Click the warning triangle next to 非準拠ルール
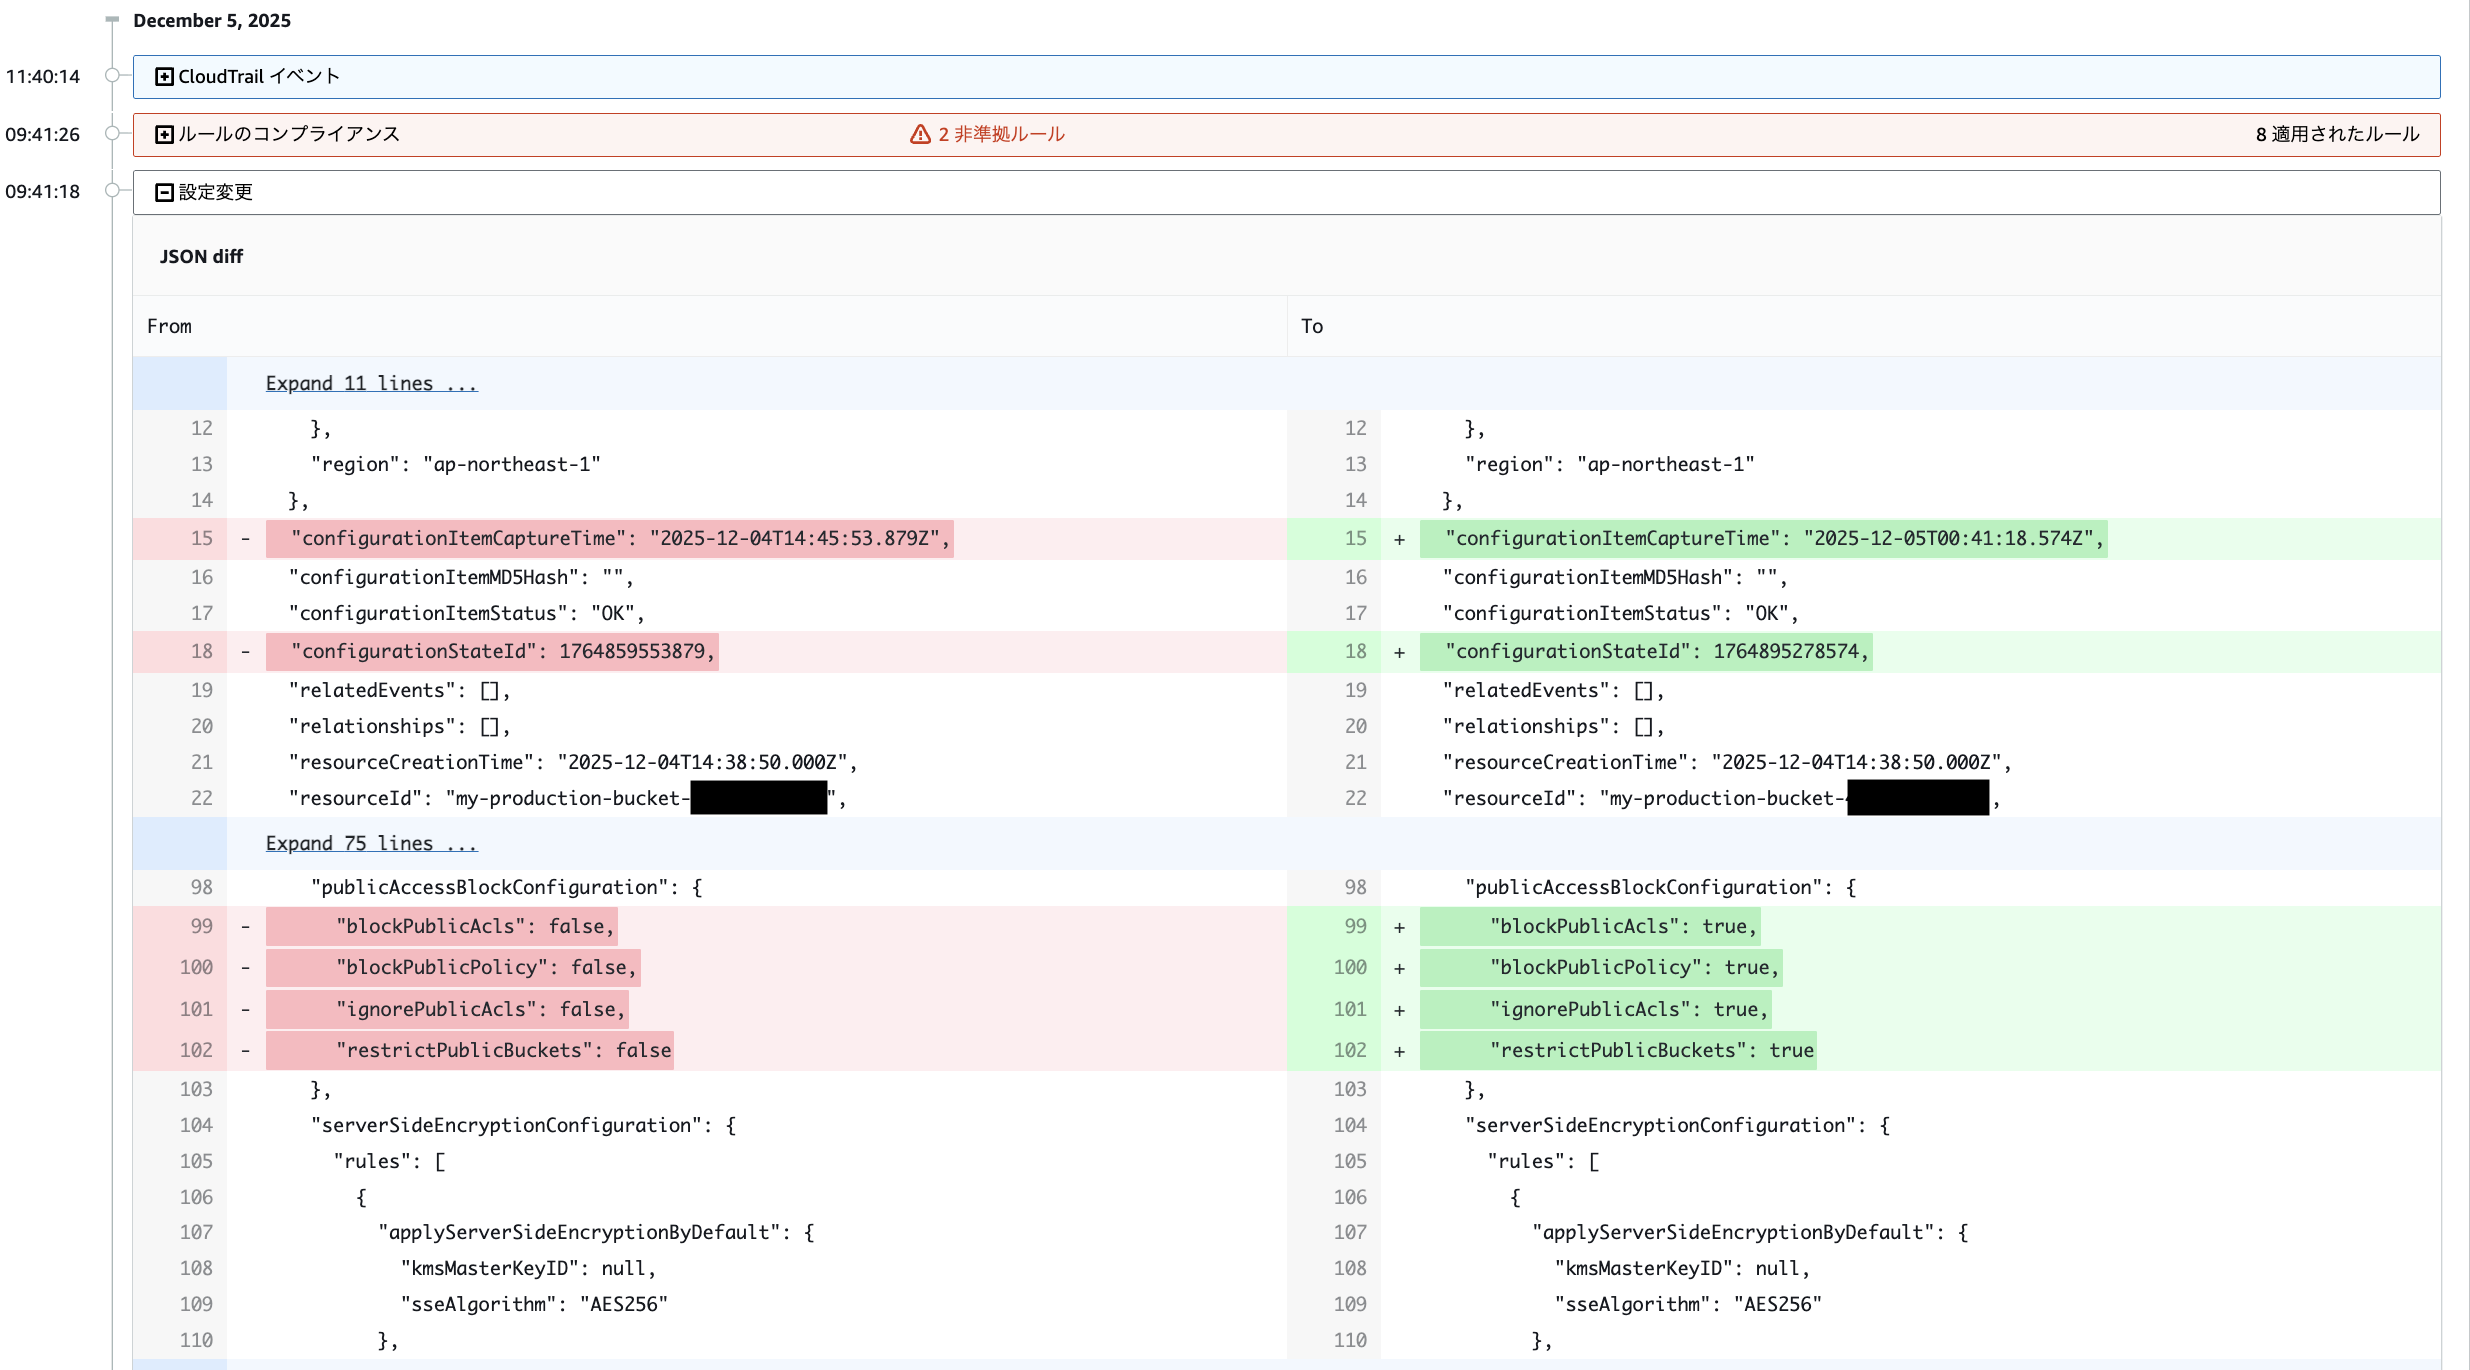The width and height of the screenshot is (2470, 1370). (x=920, y=134)
